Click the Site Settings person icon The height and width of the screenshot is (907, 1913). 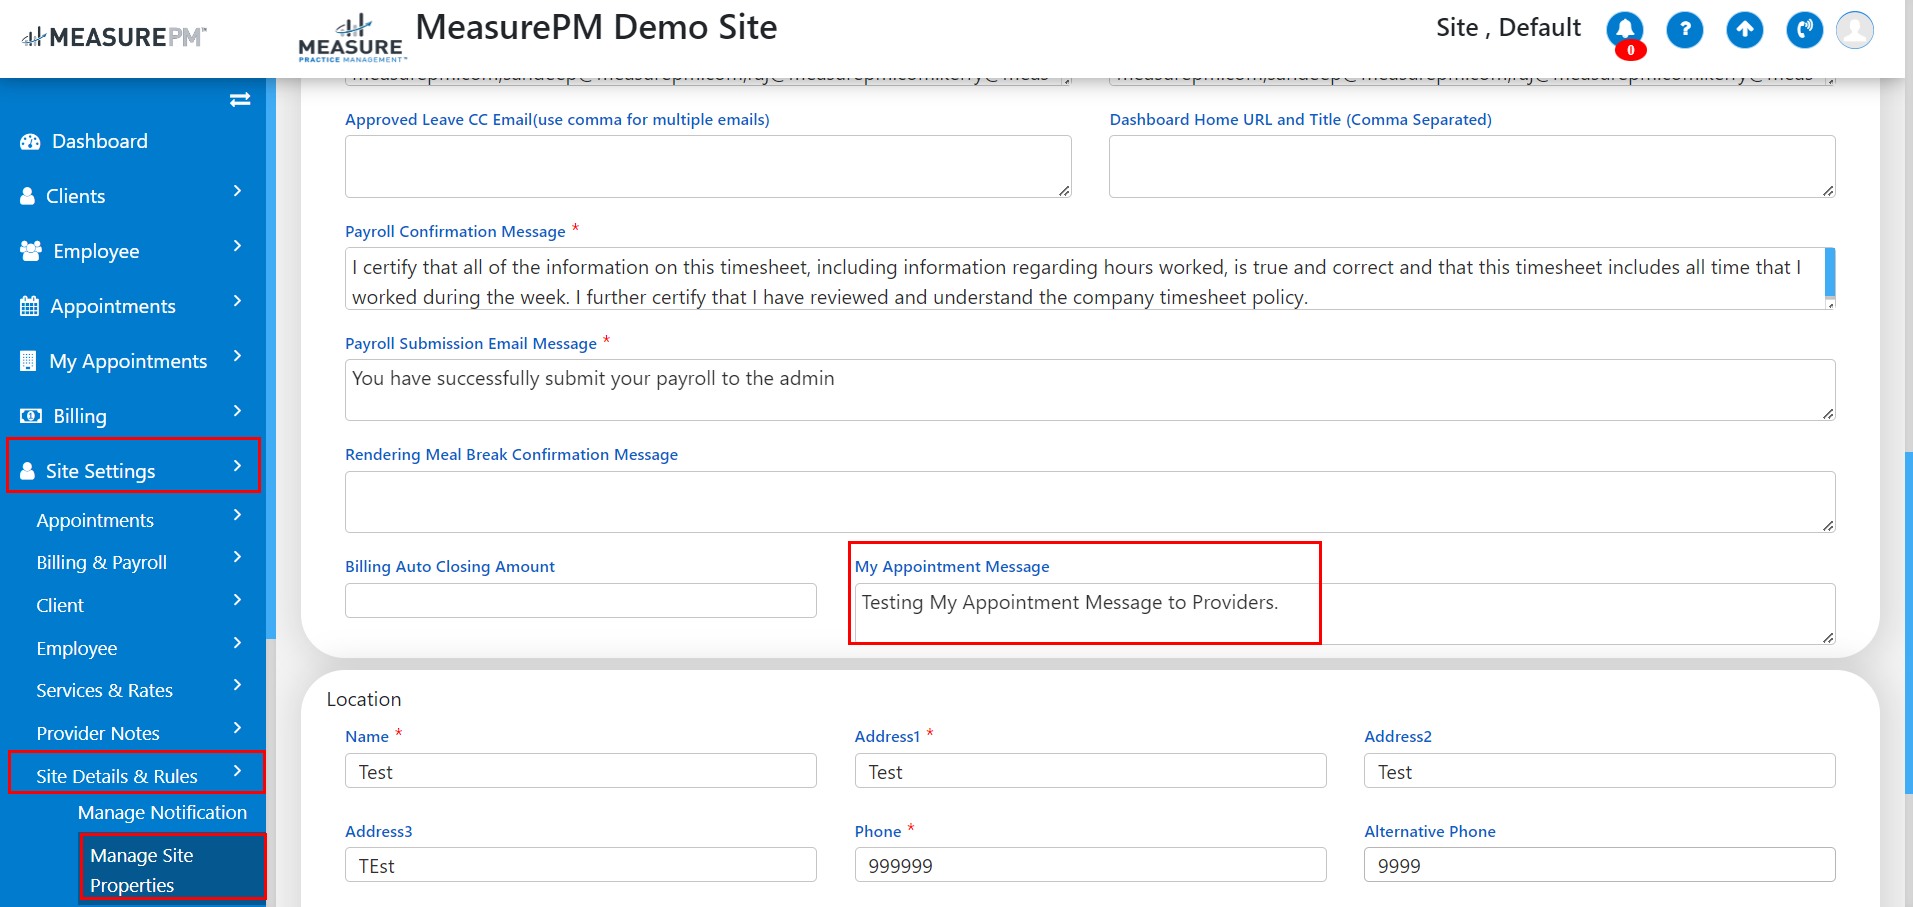[27, 471]
